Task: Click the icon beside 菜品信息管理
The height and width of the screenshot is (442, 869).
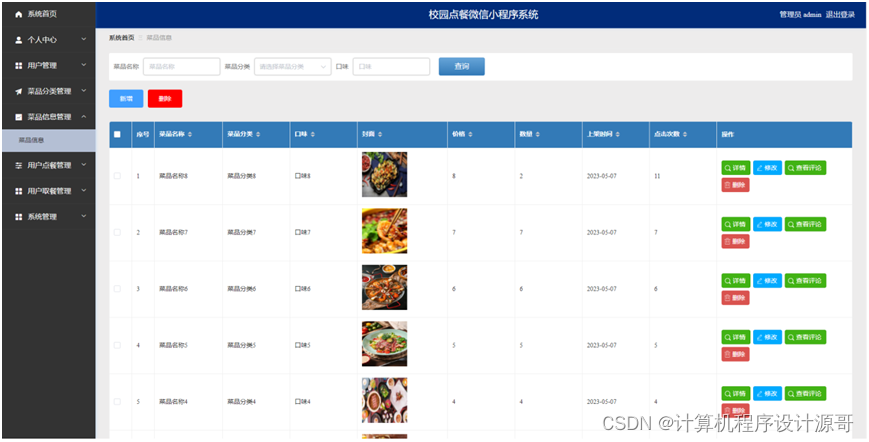Action: 19,117
